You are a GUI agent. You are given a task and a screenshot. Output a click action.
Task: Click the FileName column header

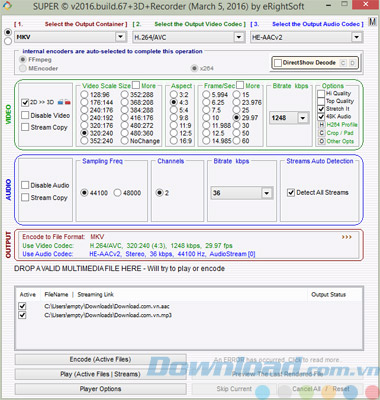(56, 295)
